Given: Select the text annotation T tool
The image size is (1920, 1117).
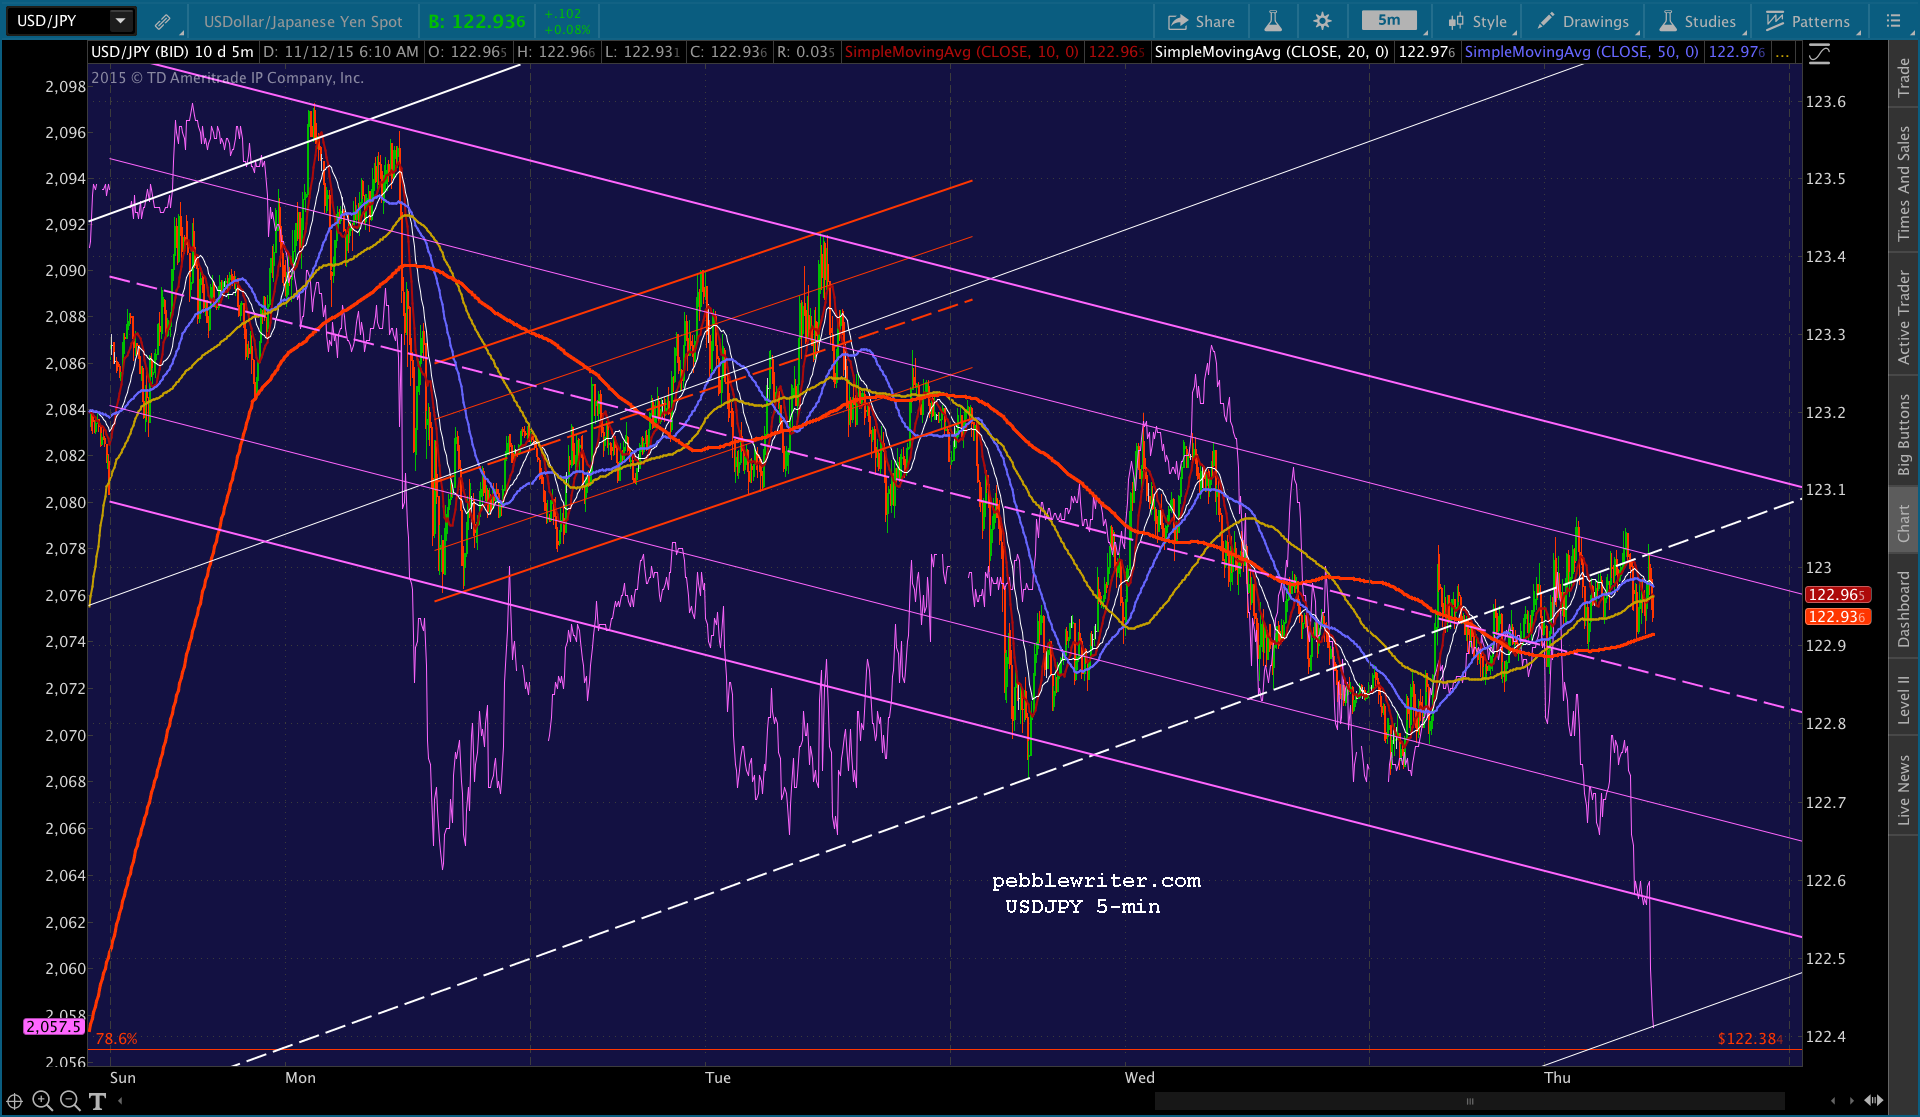Looking at the screenshot, I should (97, 1101).
